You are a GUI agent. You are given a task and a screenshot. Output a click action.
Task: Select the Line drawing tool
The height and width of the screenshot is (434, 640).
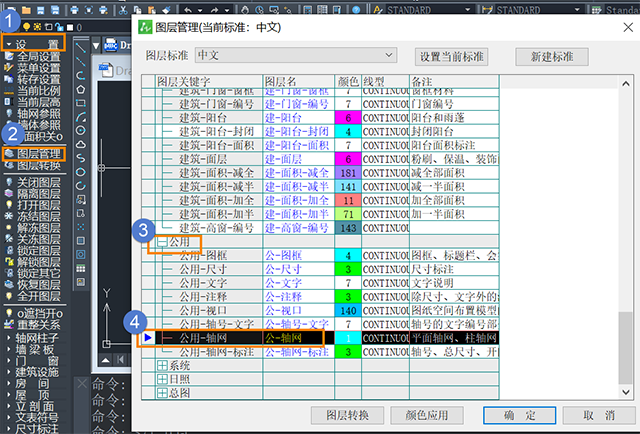point(80,48)
